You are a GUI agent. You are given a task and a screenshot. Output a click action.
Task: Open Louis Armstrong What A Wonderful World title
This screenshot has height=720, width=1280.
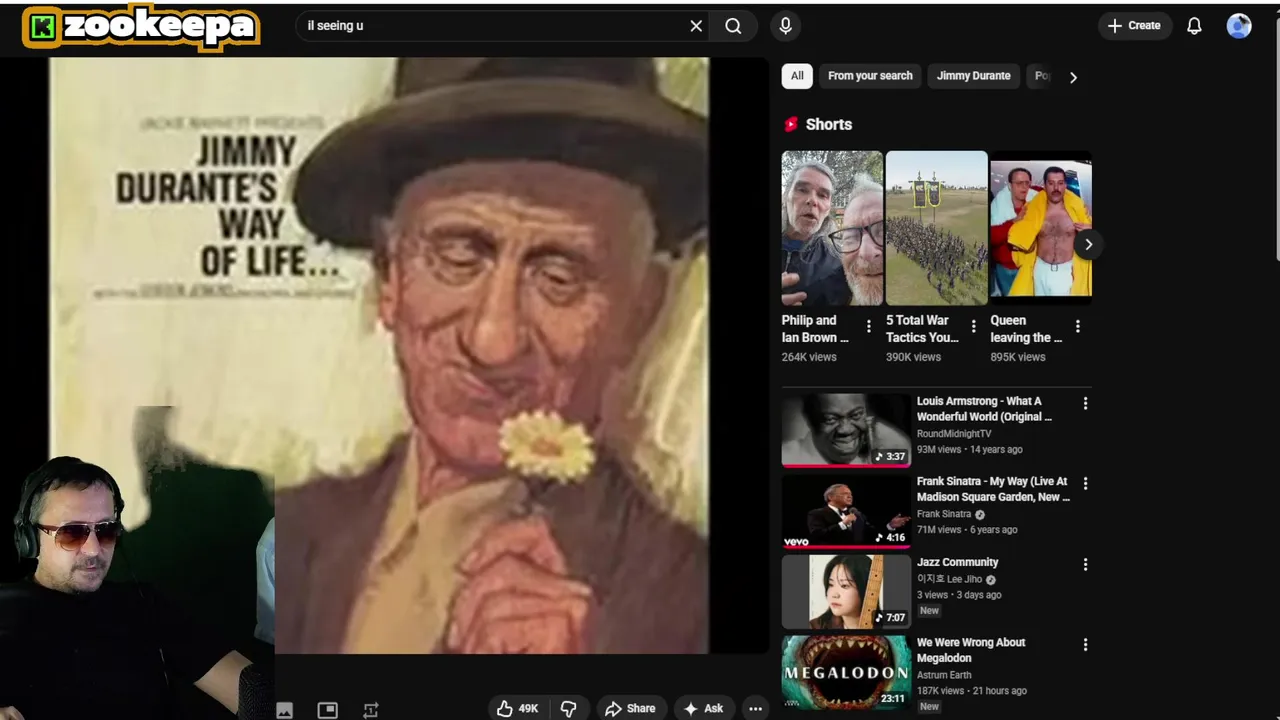984,409
